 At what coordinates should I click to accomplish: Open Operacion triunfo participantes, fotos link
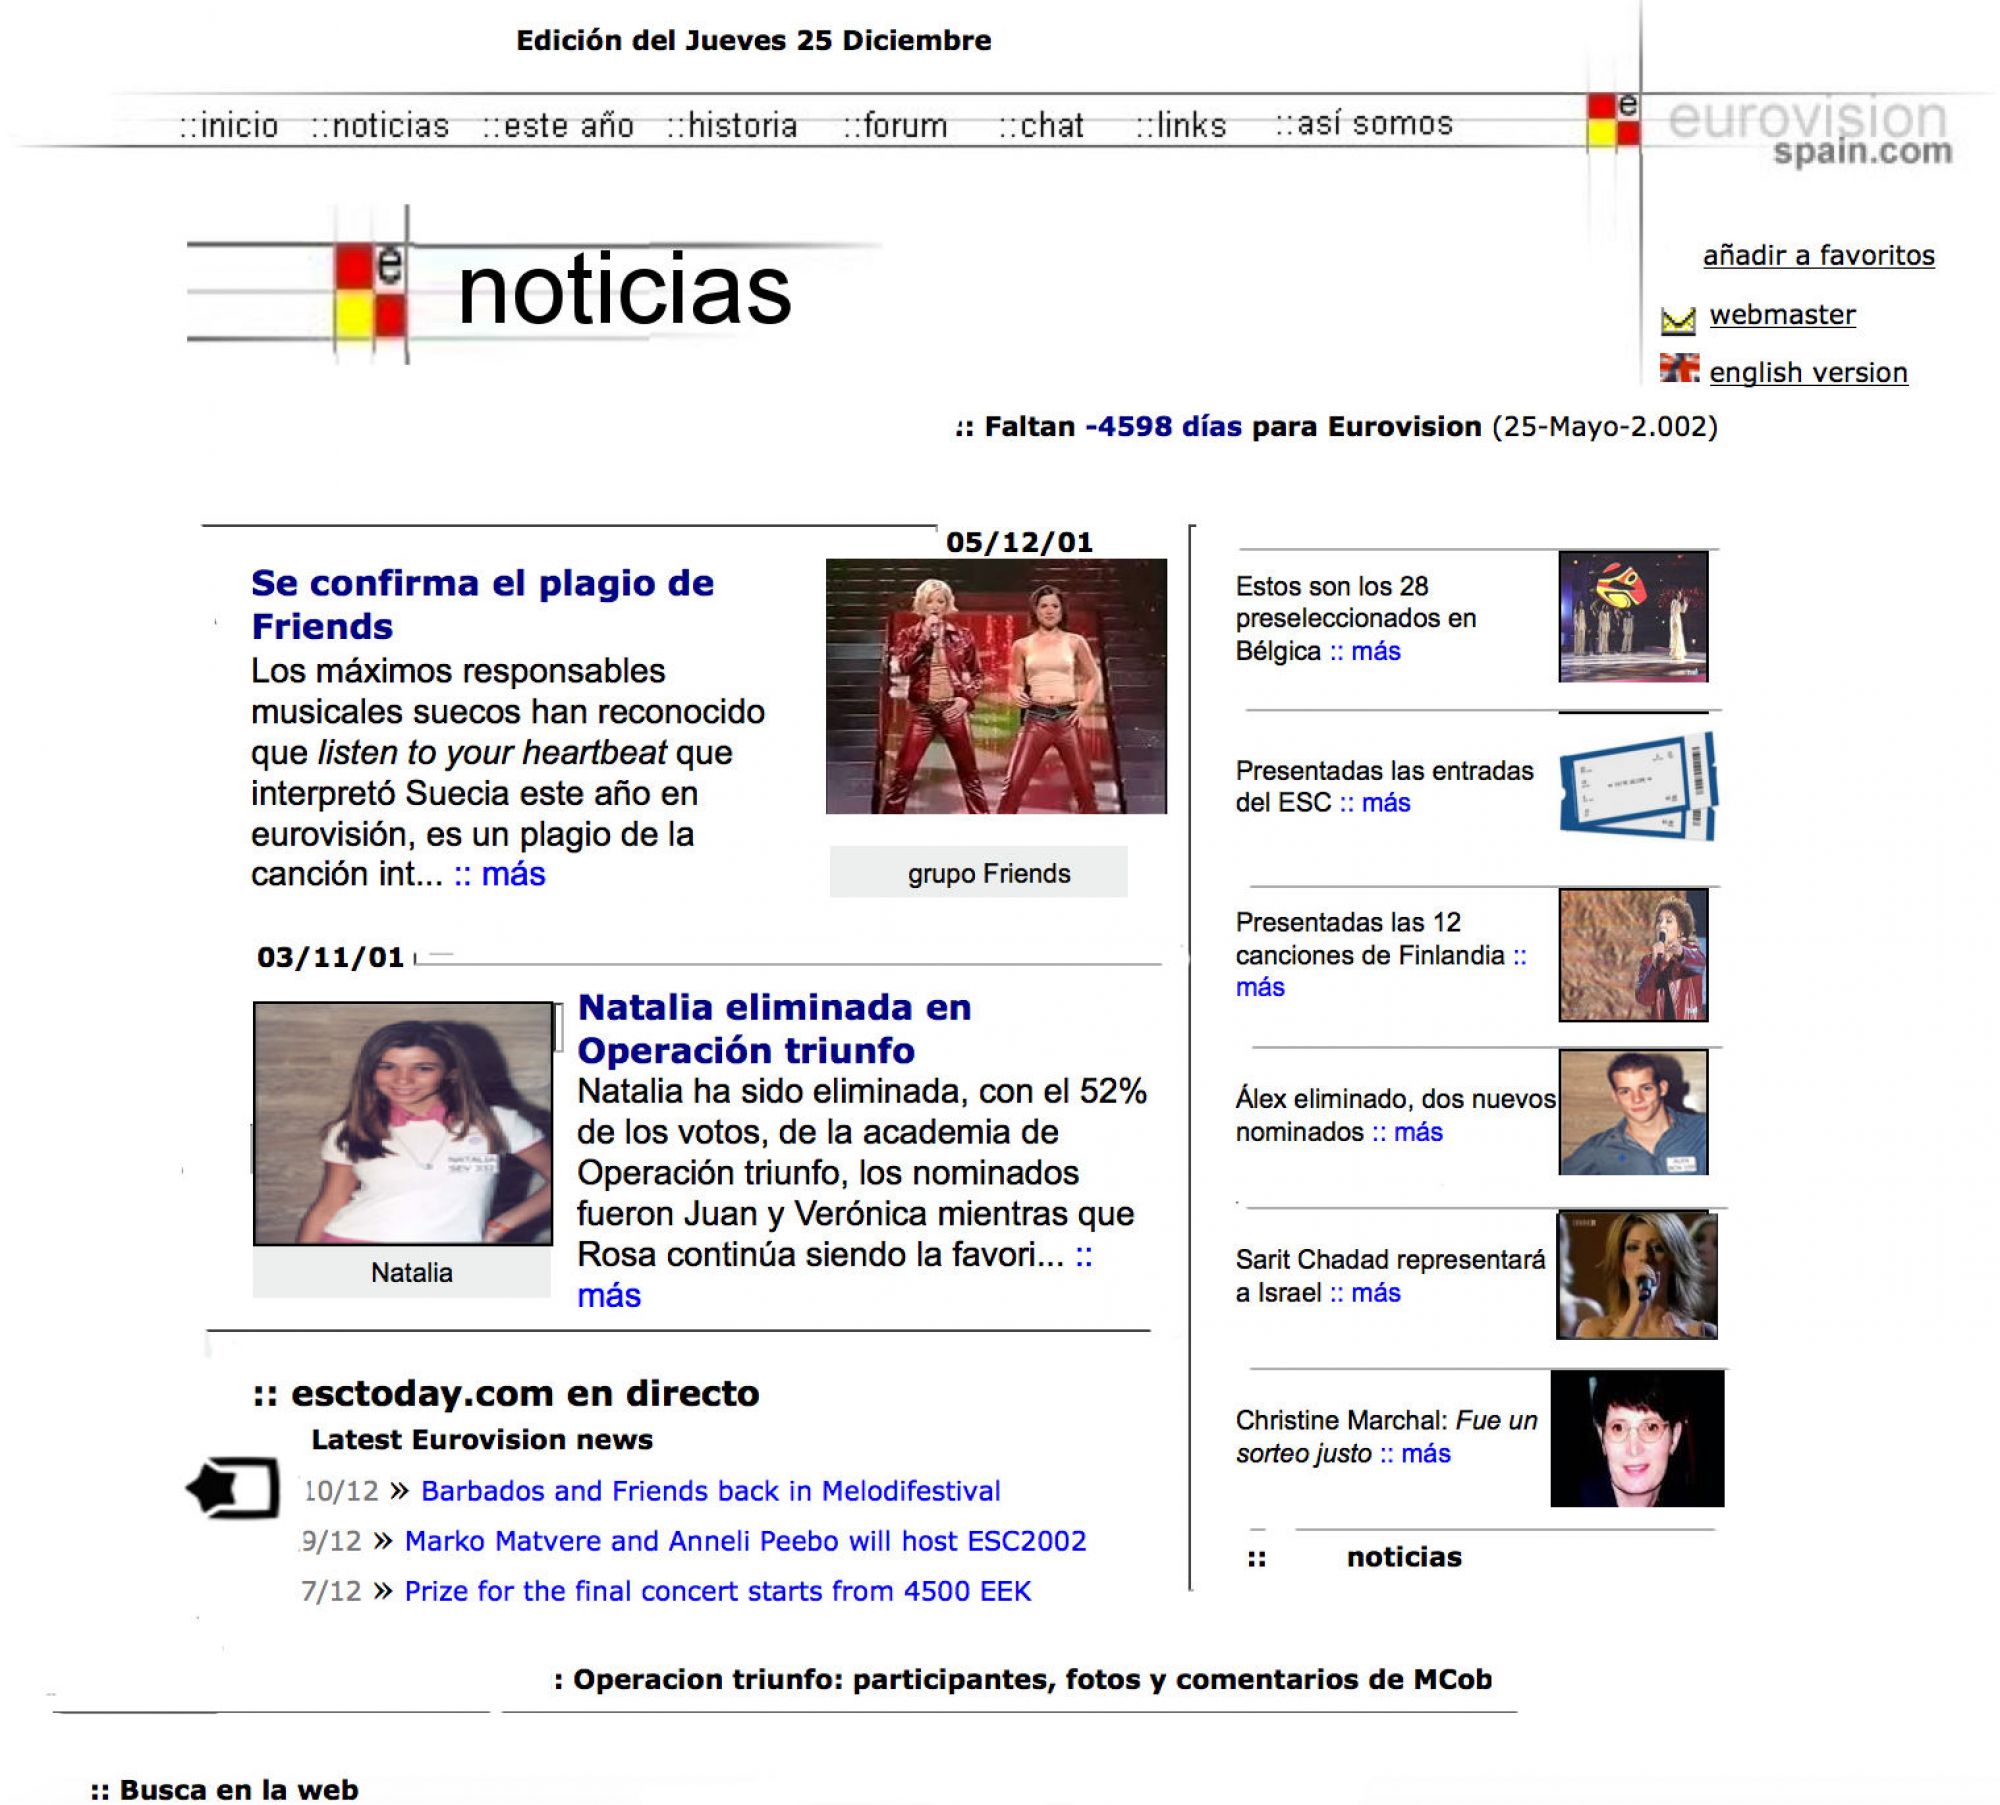click(1023, 1679)
